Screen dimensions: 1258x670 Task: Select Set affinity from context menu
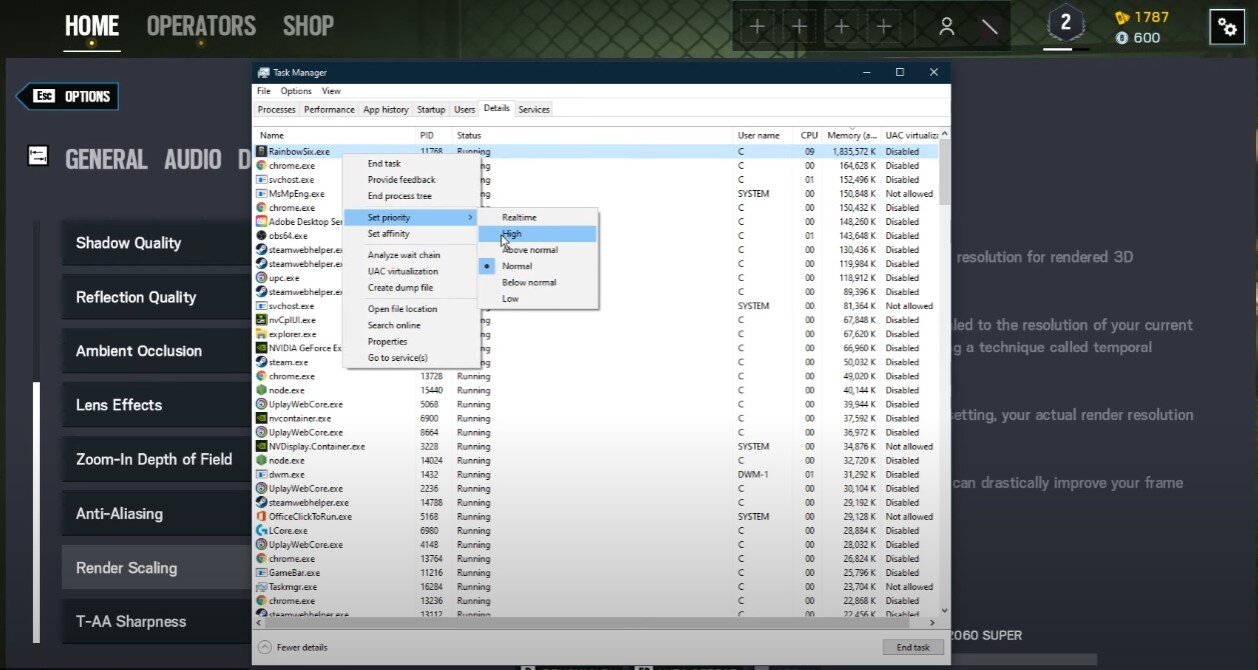pyautogui.click(x=388, y=234)
